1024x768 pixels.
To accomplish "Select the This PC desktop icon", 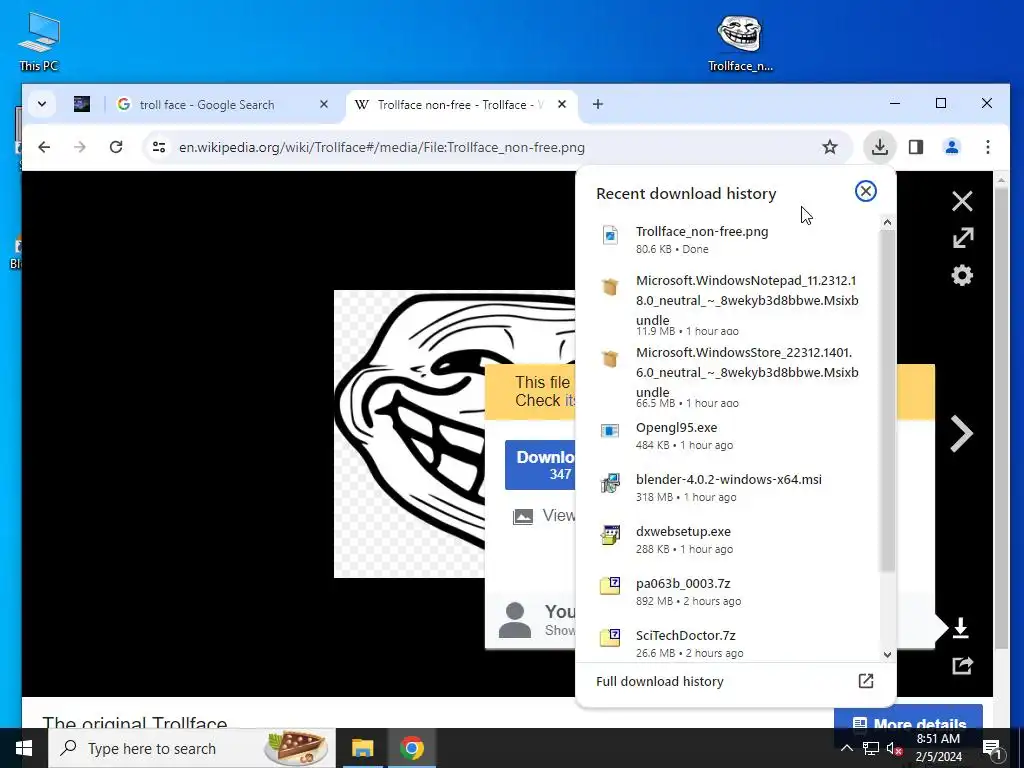I will click(39, 41).
